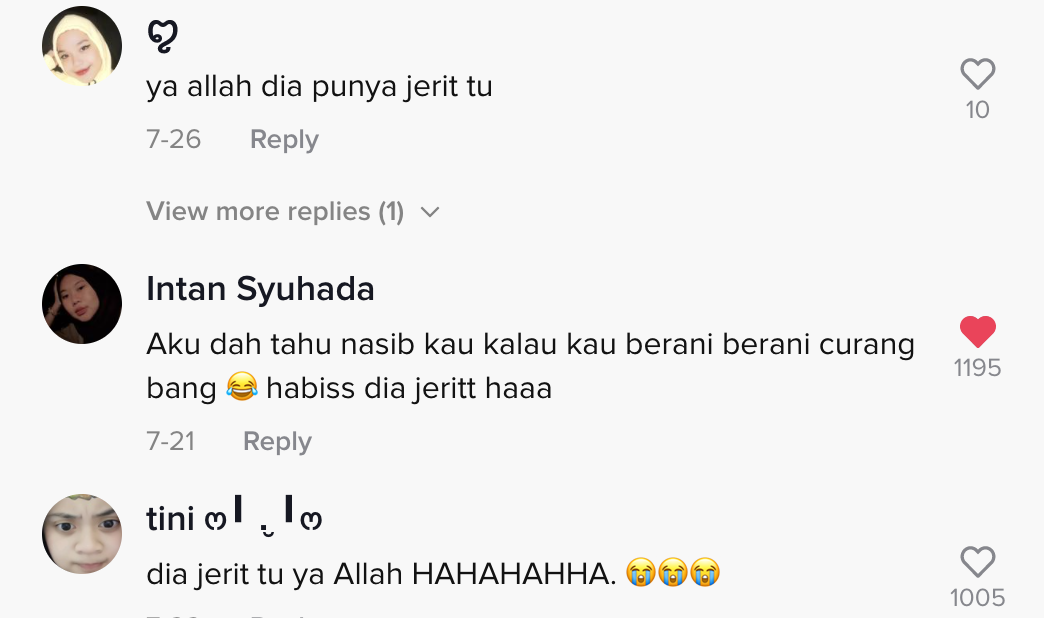Click the chevron beside View more replies
Viewport: 1044px width, 618px height.
(x=430, y=212)
